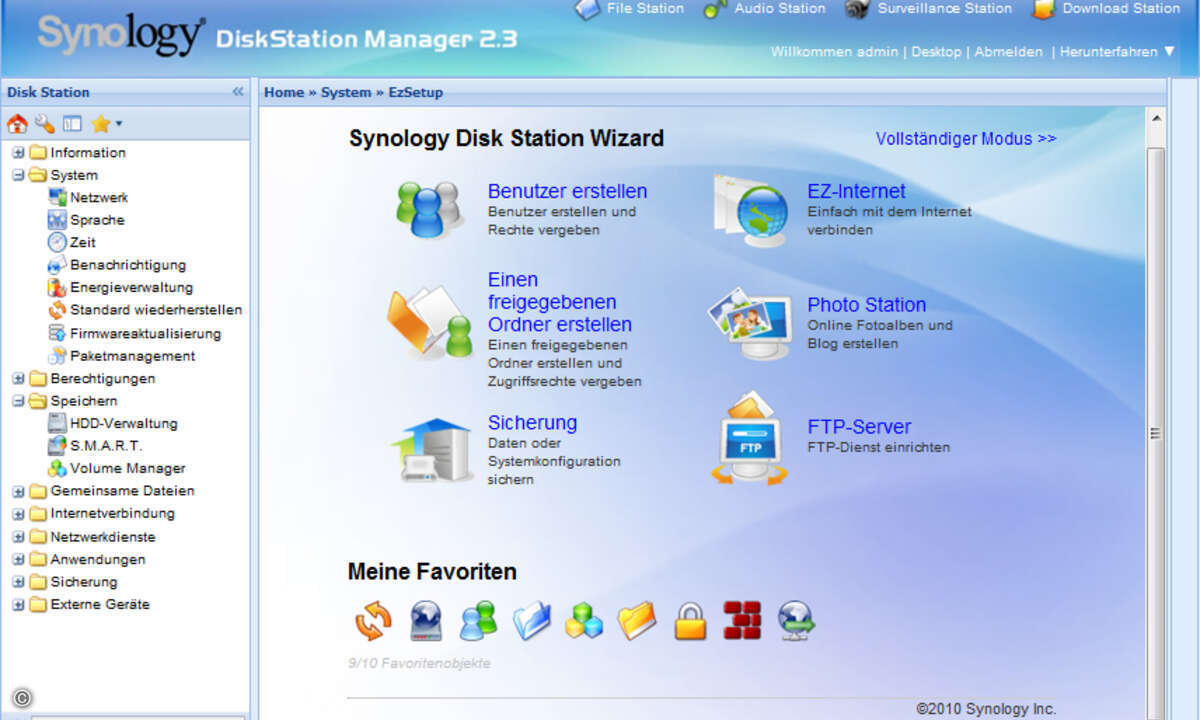Click the Photo Station link text
This screenshot has height=720, width=1200.
[x=867, y=305]
